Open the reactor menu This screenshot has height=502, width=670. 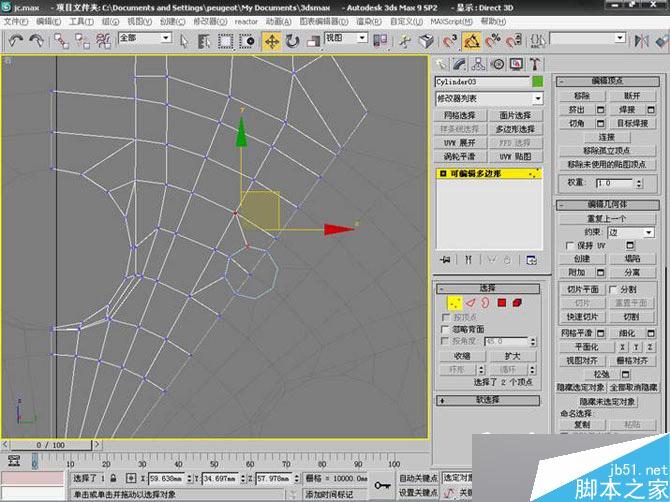pyautogui.click(x=246, y=21)
